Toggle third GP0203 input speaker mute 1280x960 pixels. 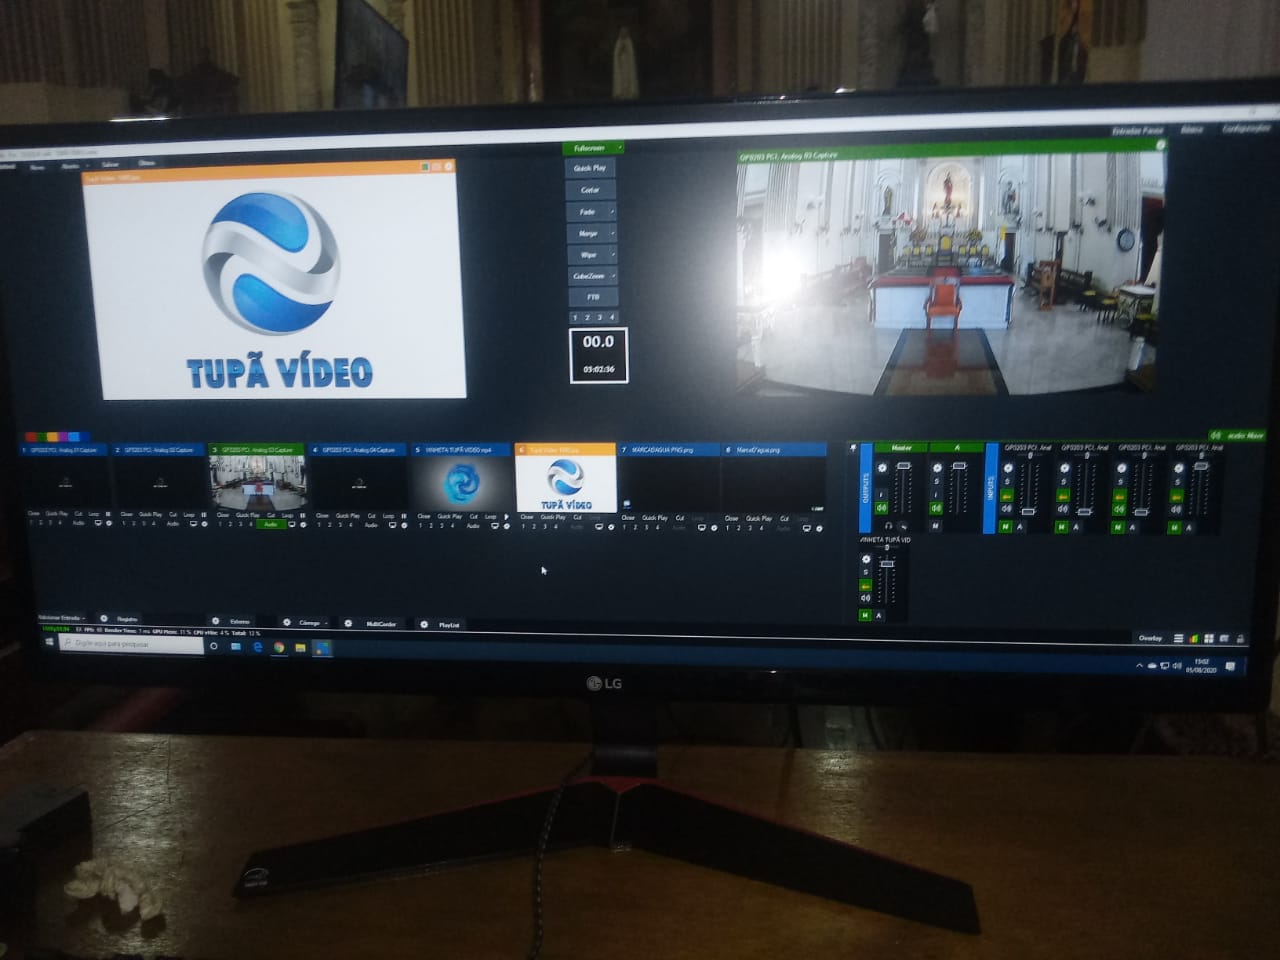1119,509
